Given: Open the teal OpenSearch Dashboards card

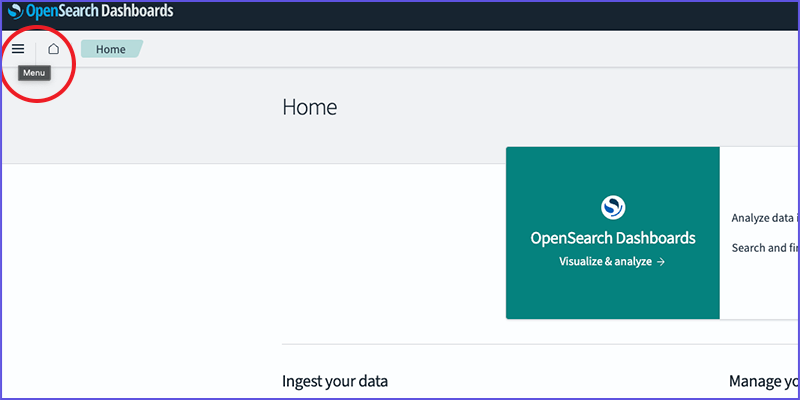Looking at the screenshot, I should [x=613, y=233].
